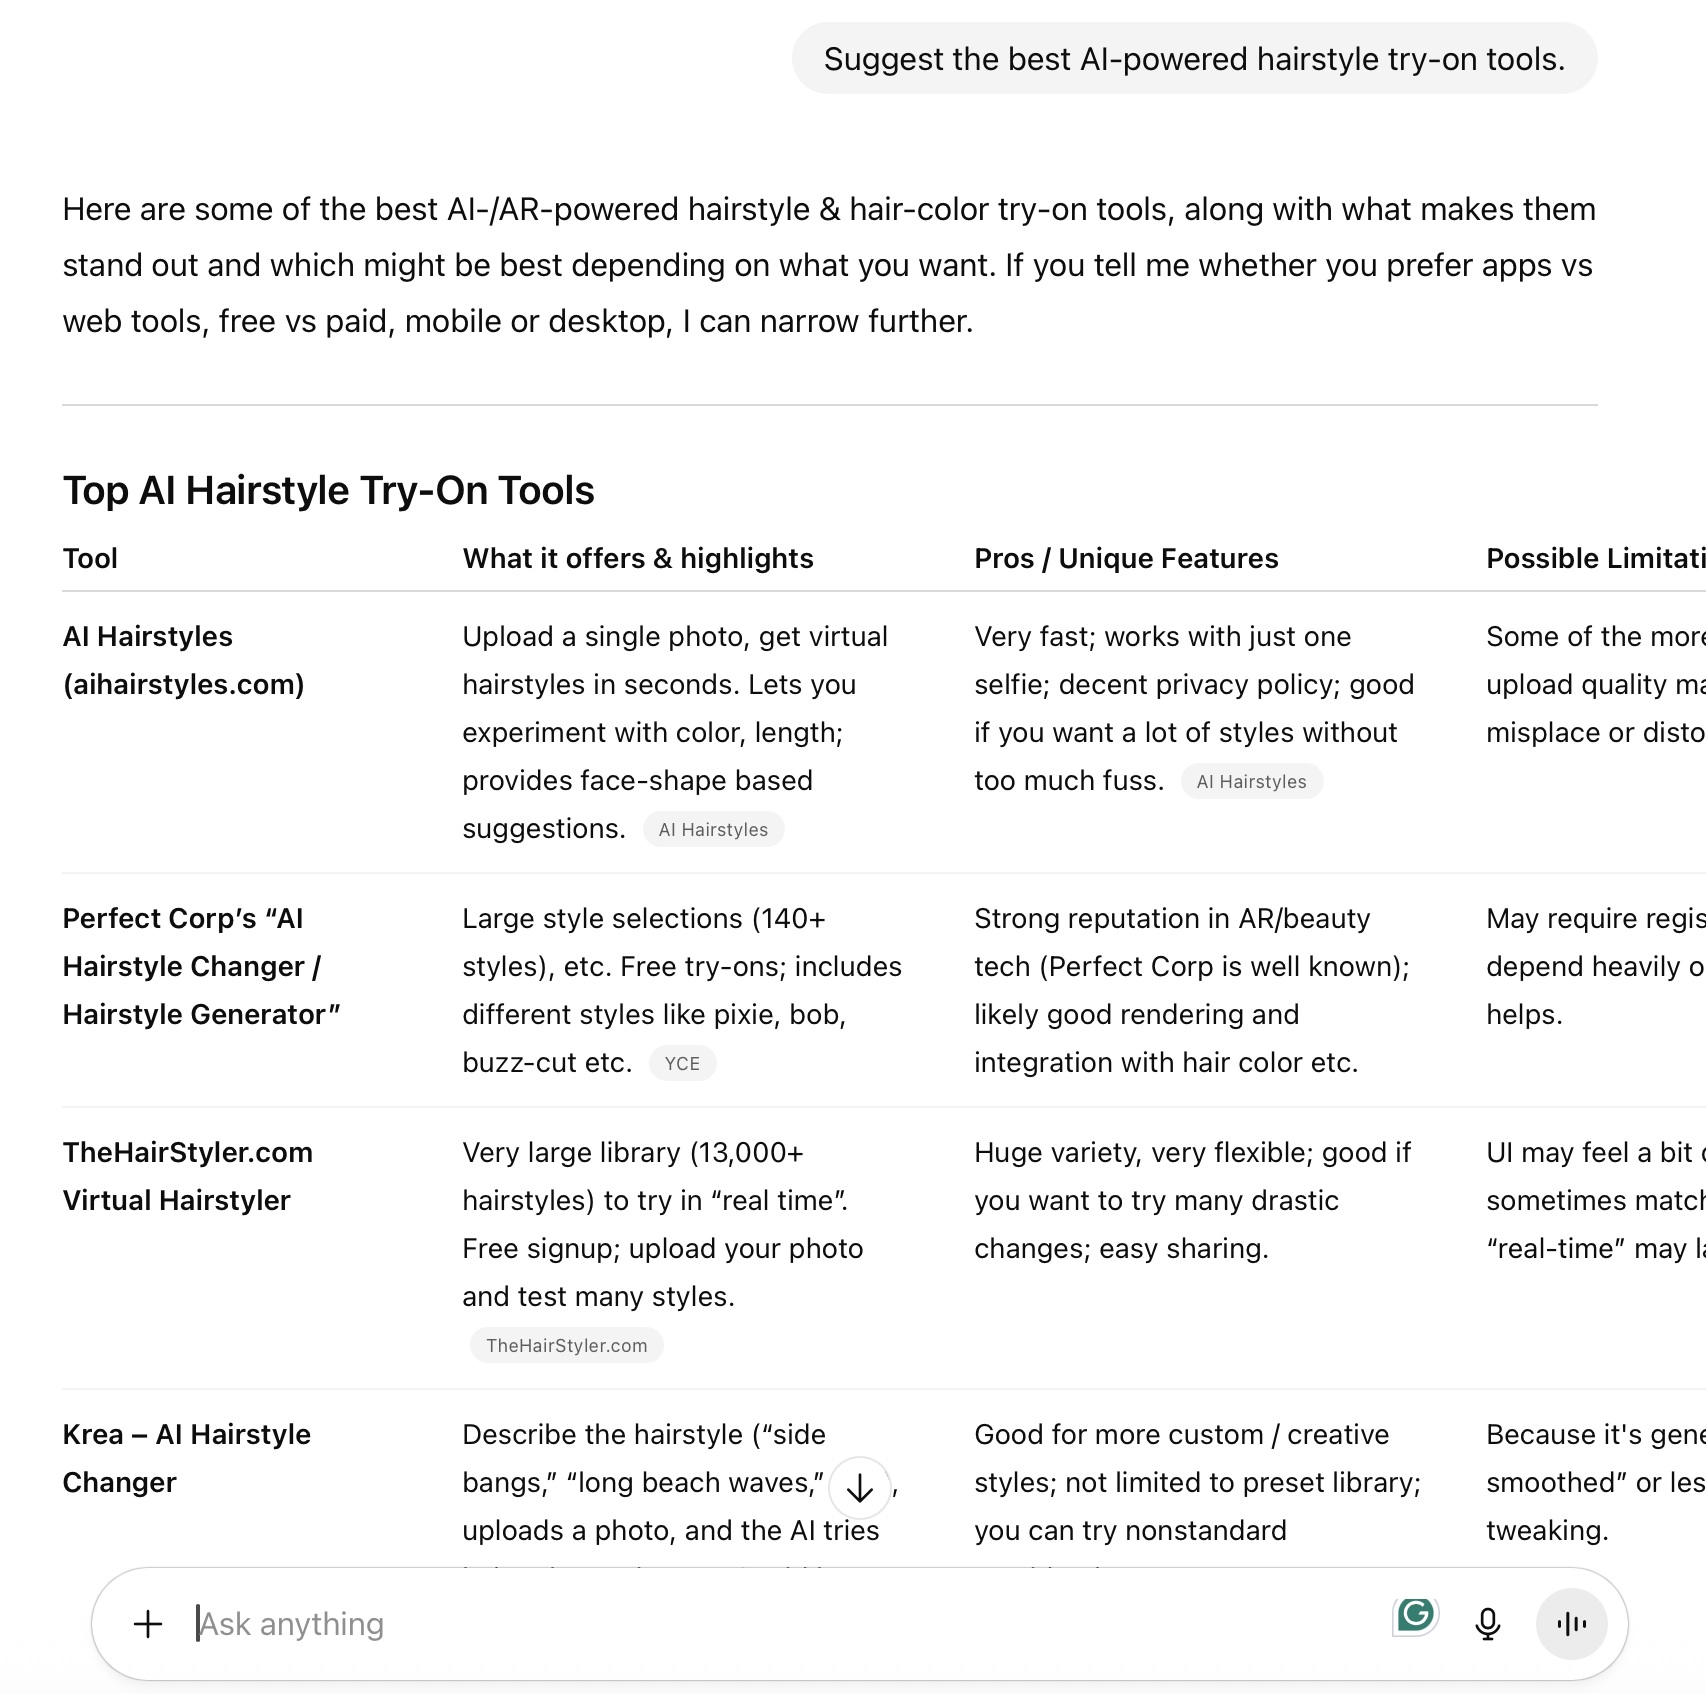The image size is (1706, 1694).
Task: Select the Top AI Hairstyle Try-On Tools heading
Action: (328, 490)
